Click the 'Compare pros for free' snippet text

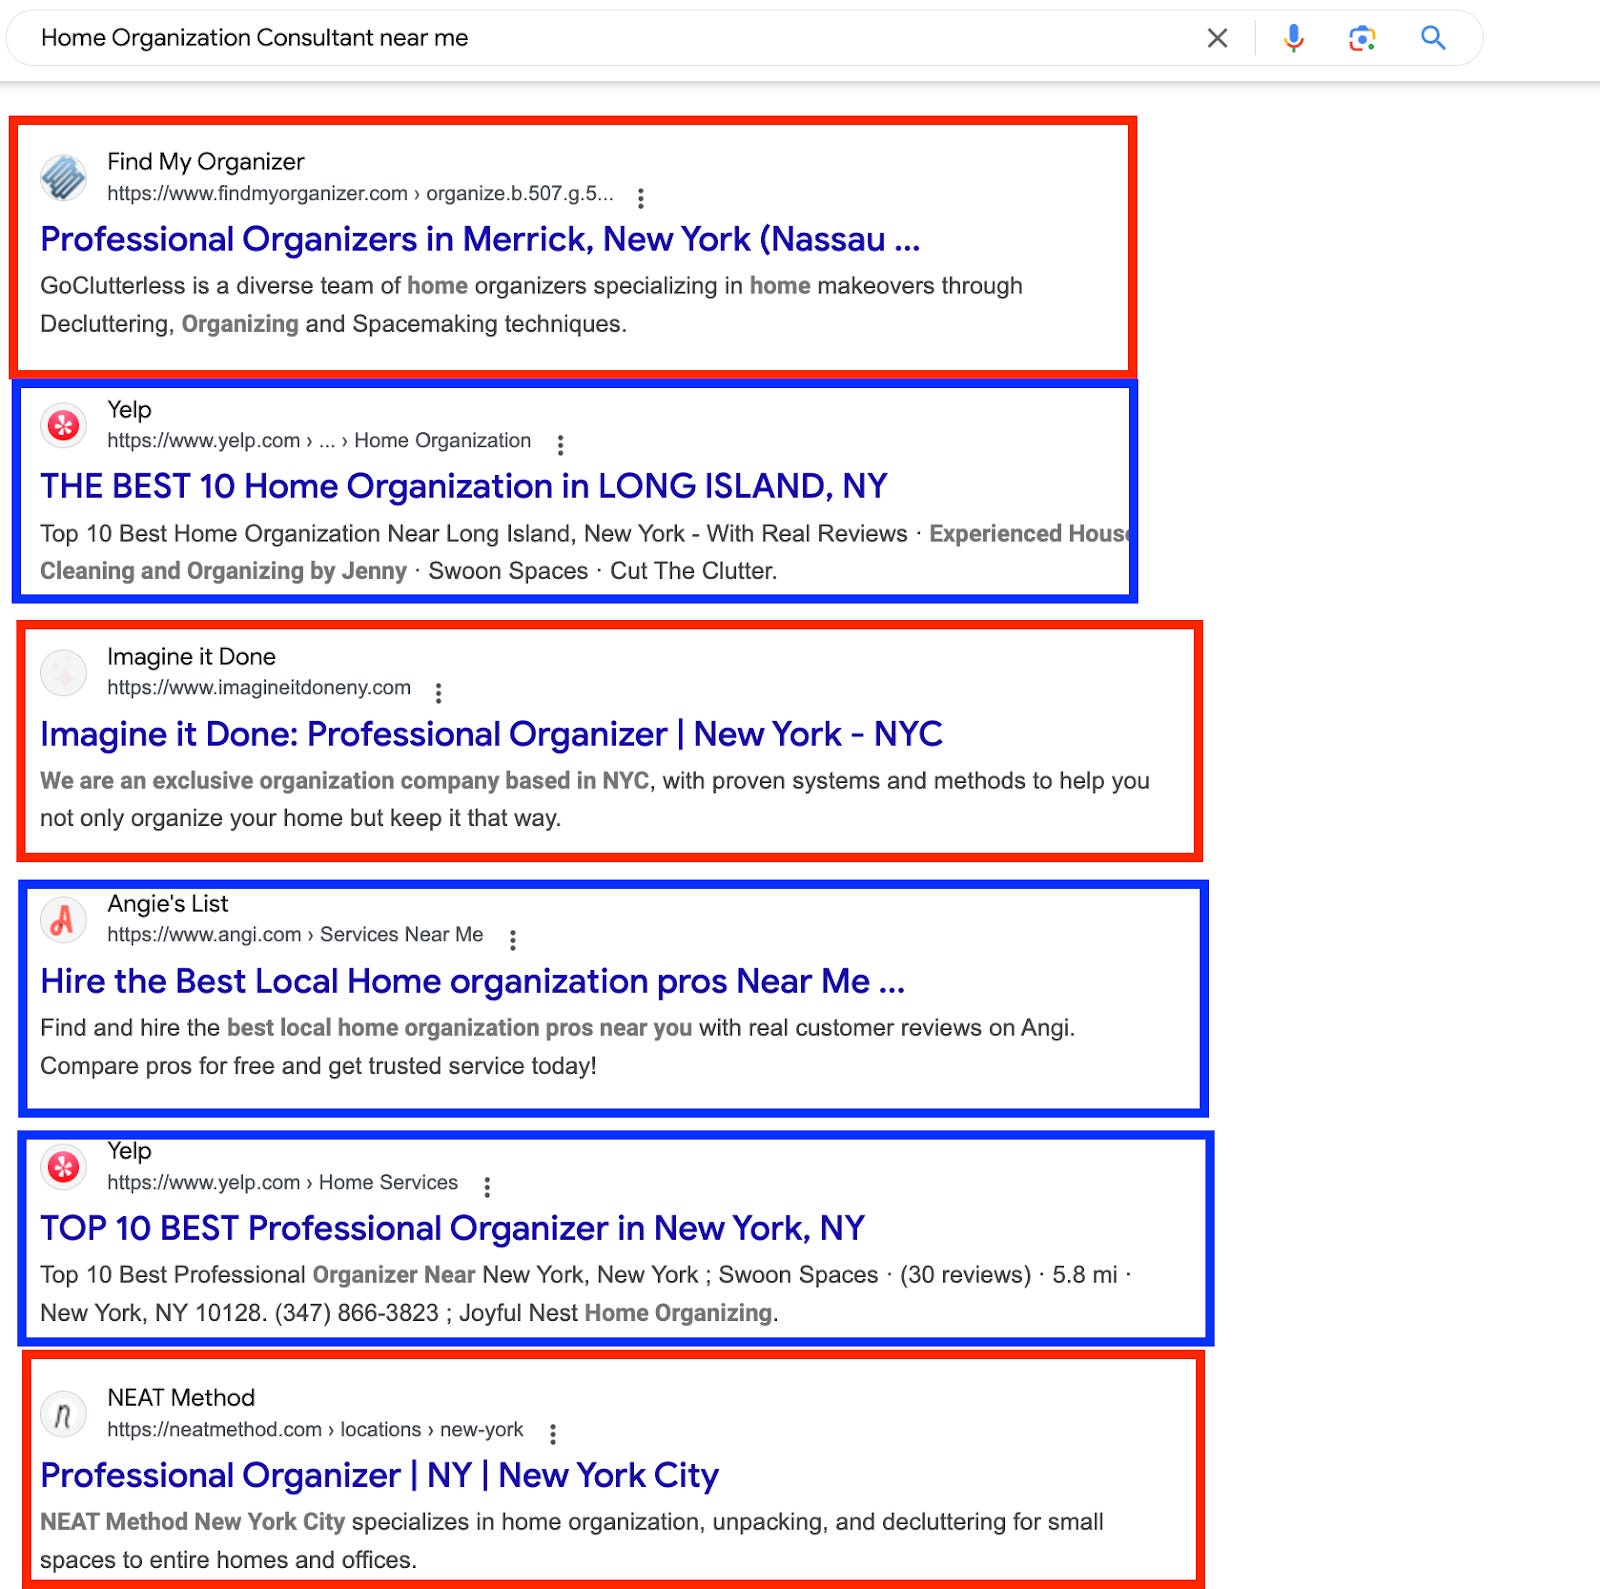click(x=318, y=1066)
